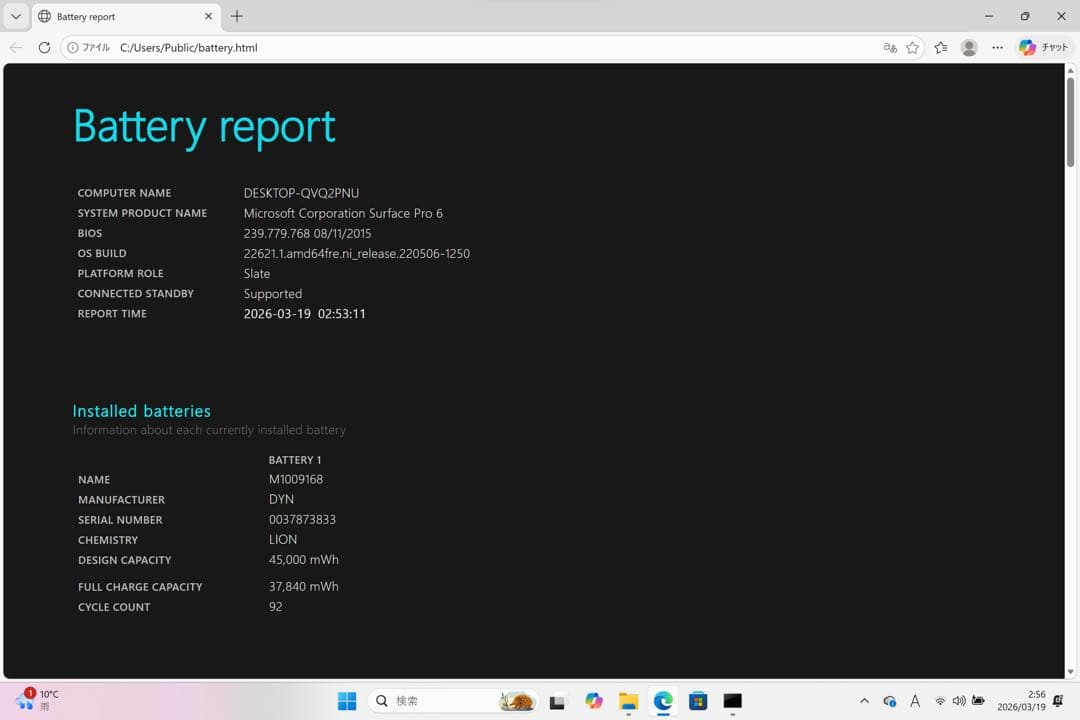
Task: Open Microsoft Store from the taskbar
Action: (698, 701)
